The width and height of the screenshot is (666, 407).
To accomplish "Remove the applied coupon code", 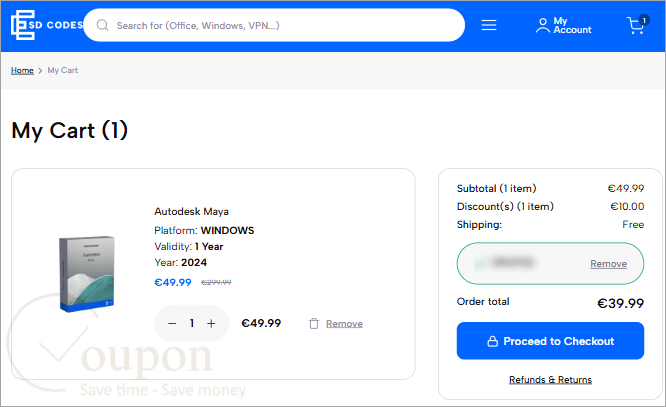I will tap(608, 264).
